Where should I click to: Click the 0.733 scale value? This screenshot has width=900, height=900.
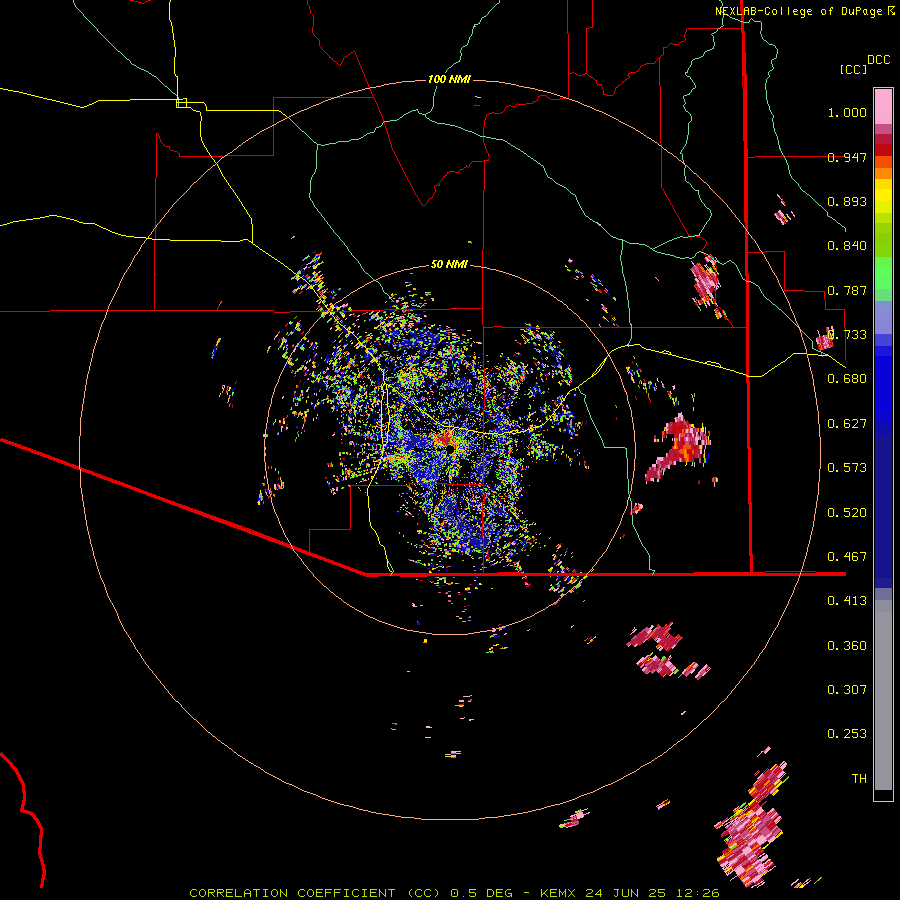[x=847, y=335]
